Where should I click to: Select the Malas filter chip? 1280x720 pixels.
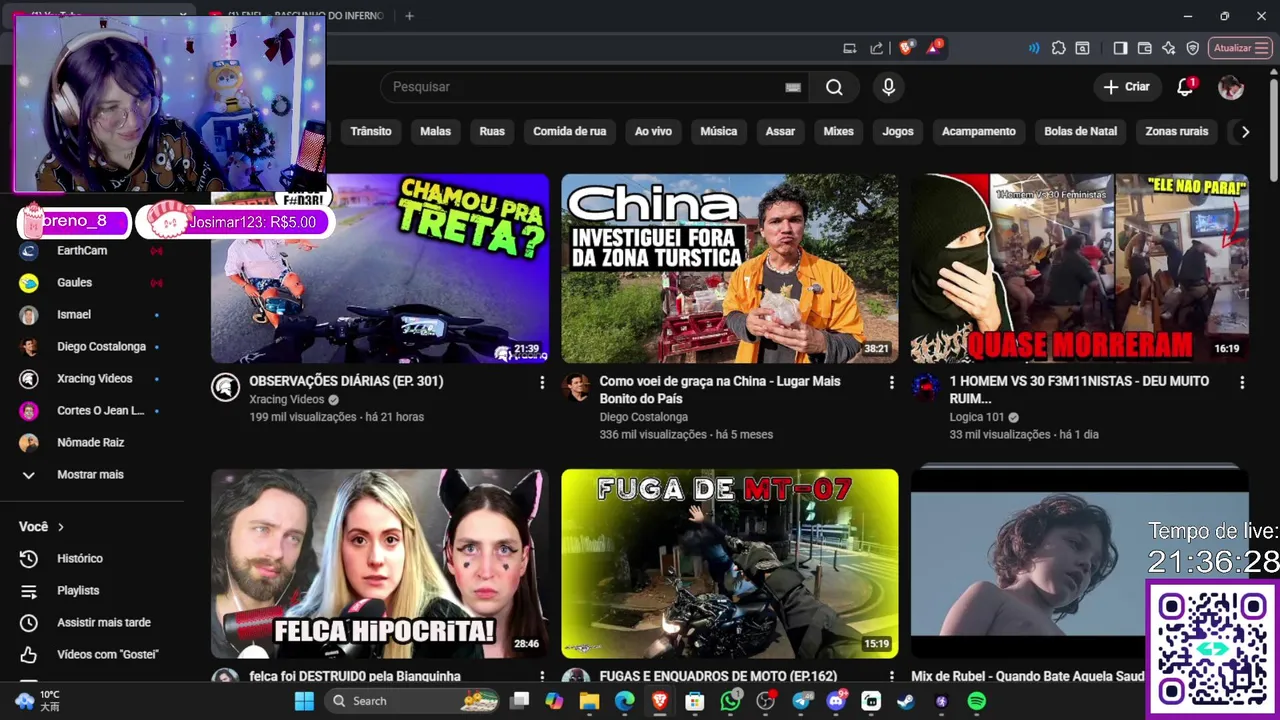coord(435,131)
